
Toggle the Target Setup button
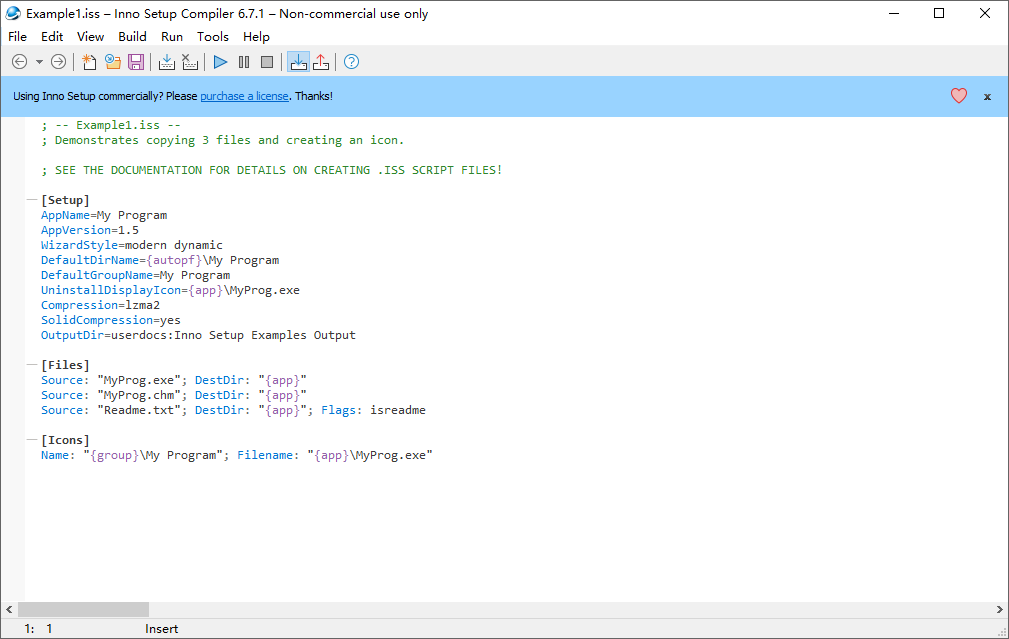point(298,62)
